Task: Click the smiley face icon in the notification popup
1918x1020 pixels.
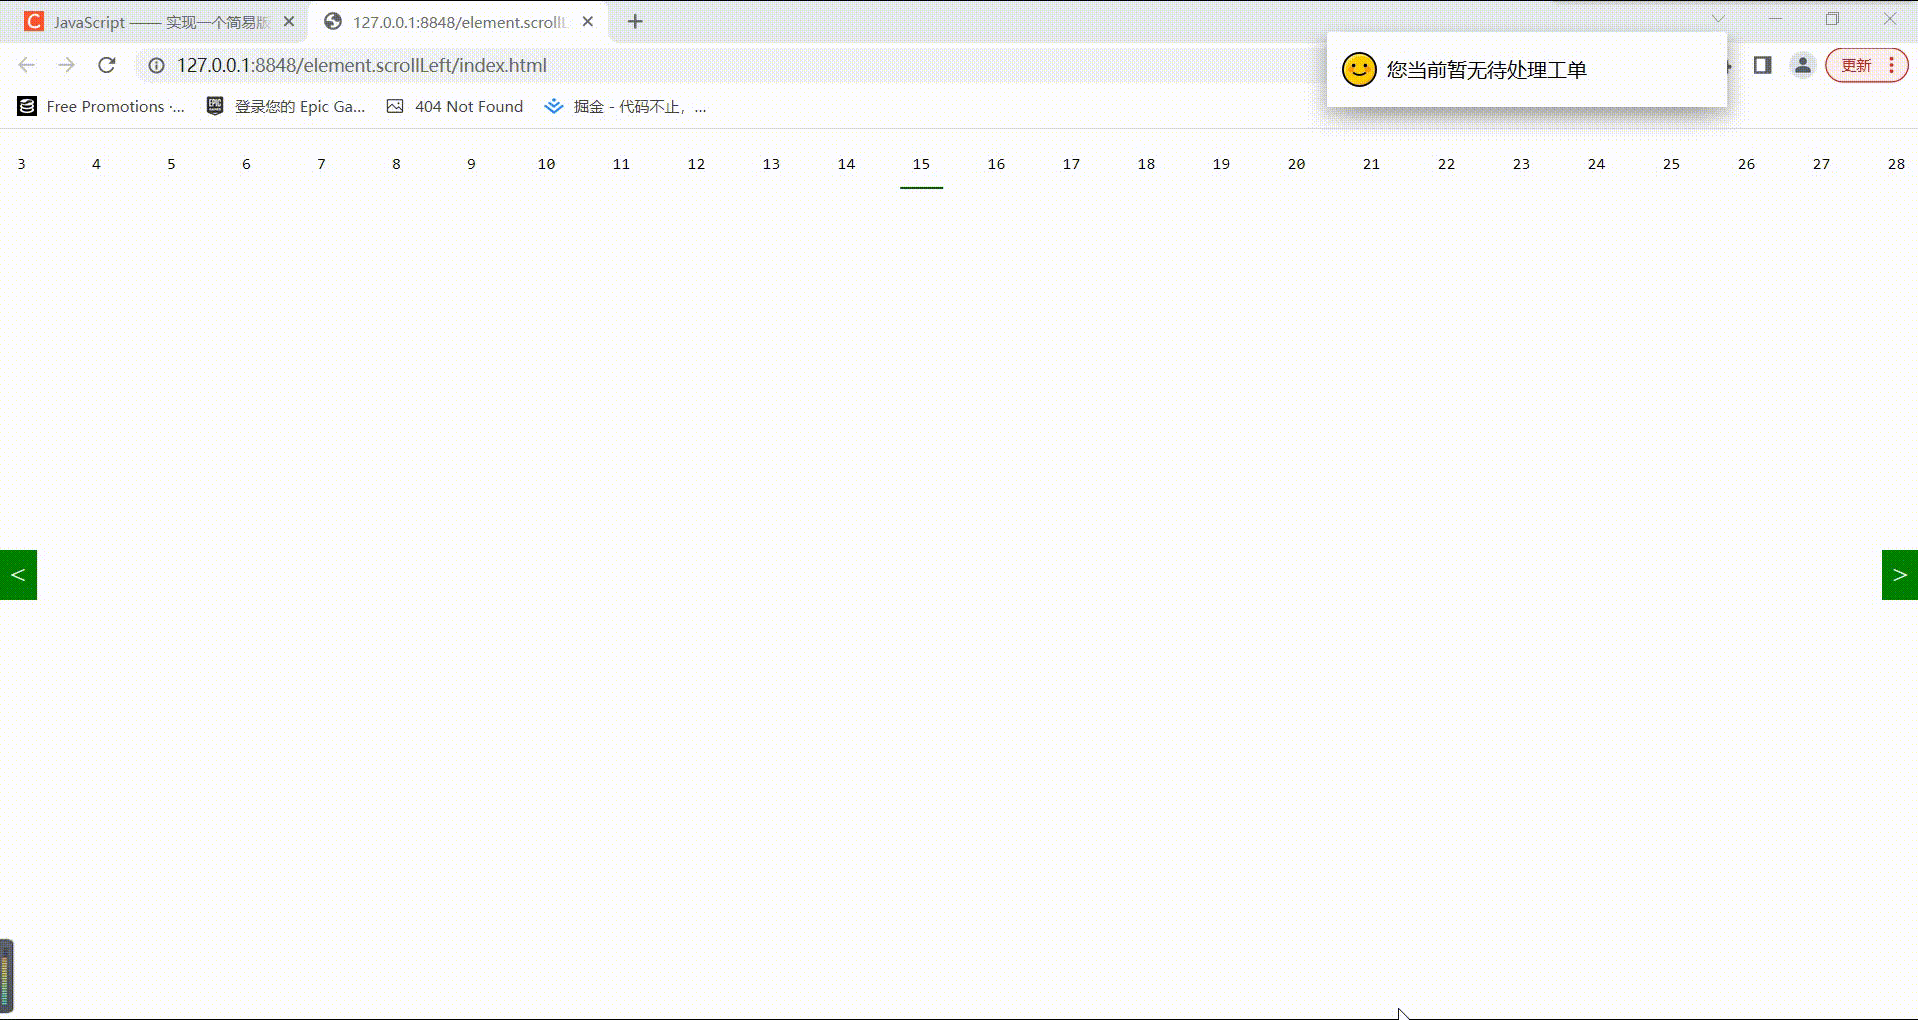Action: 1357,70
